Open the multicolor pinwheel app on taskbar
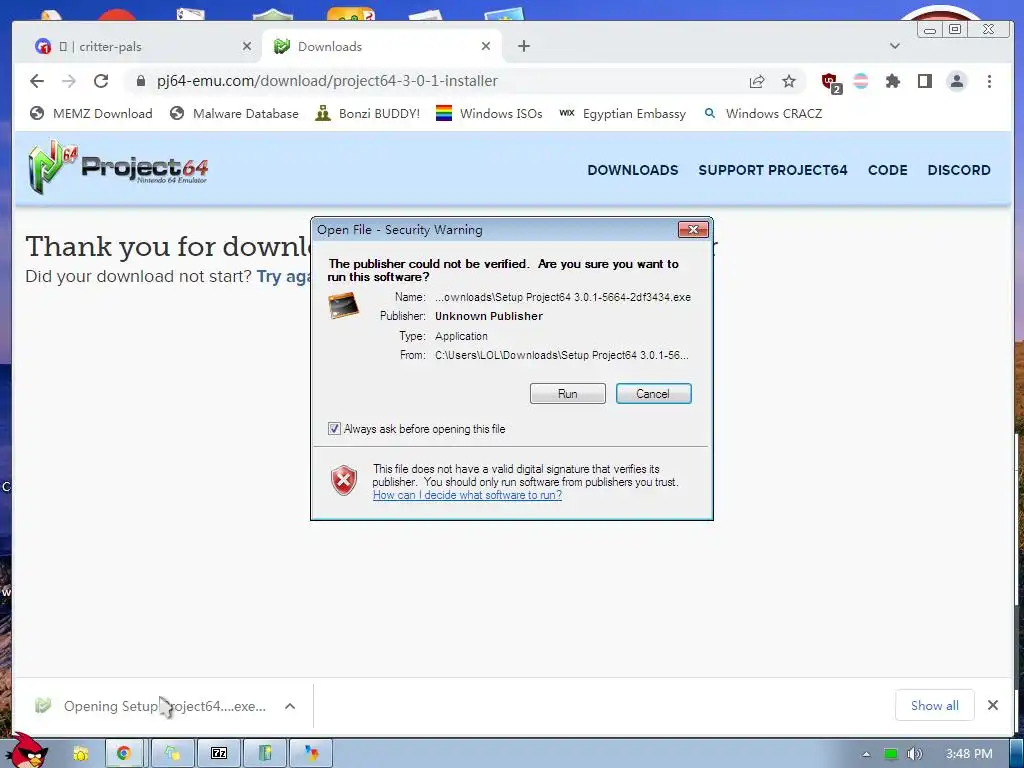Screen dimensions: 1024x768 coord(312,754)
